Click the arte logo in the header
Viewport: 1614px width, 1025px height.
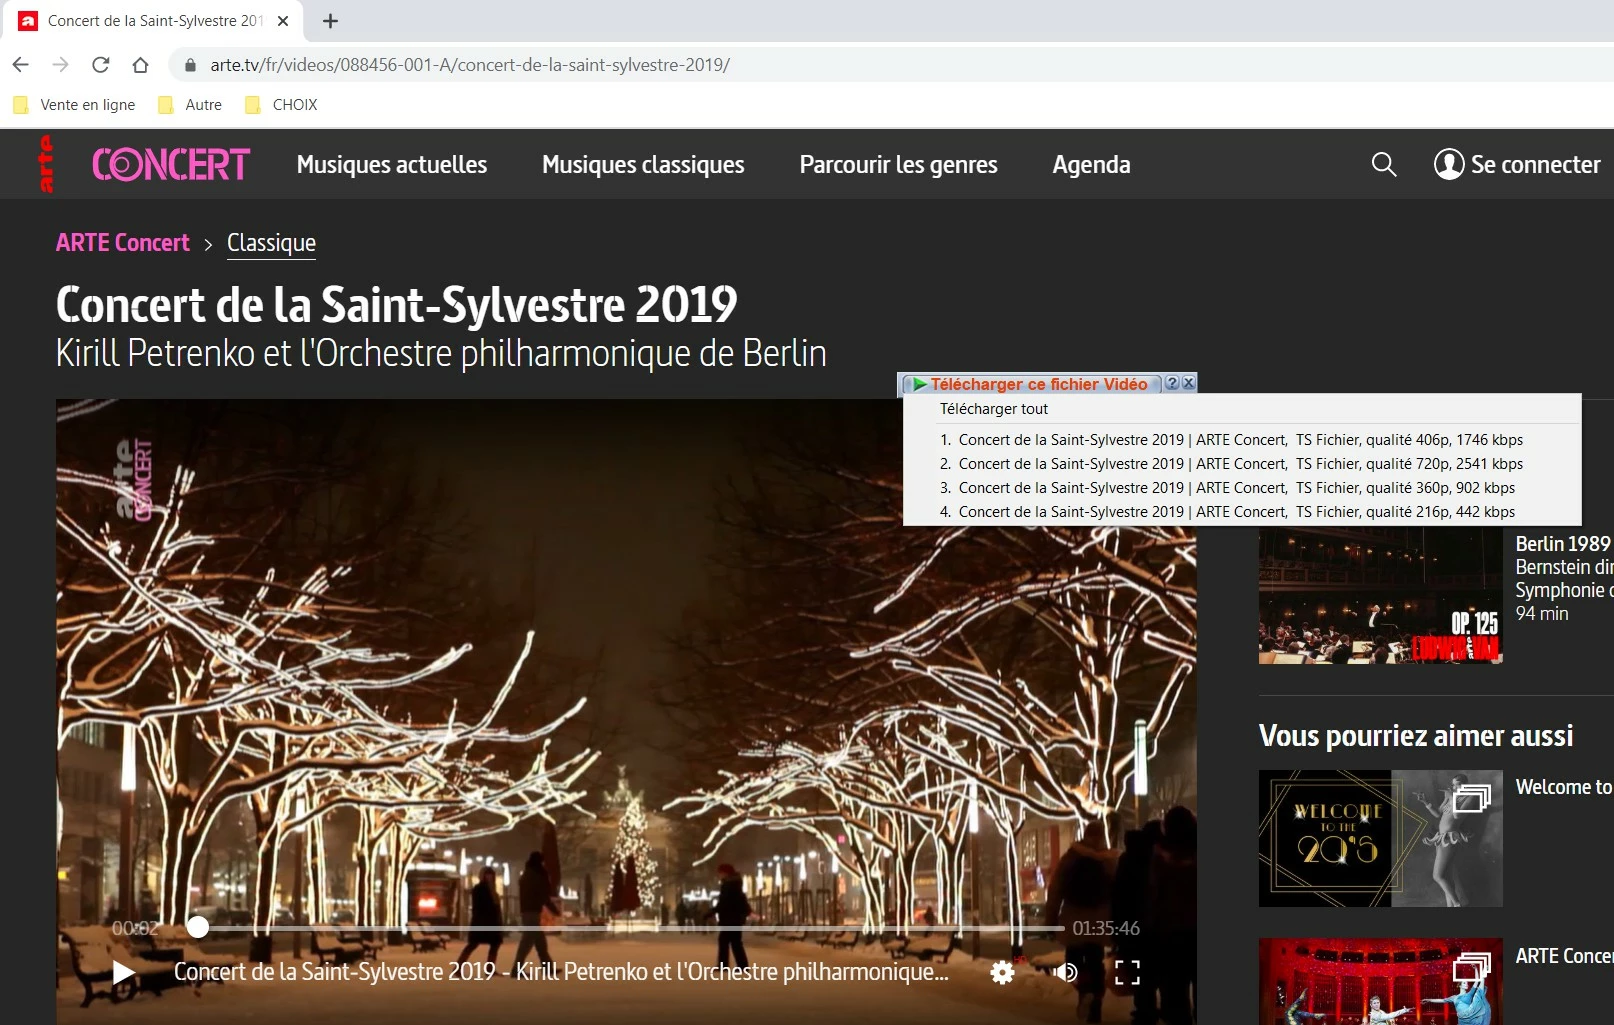tap(45, 164)
